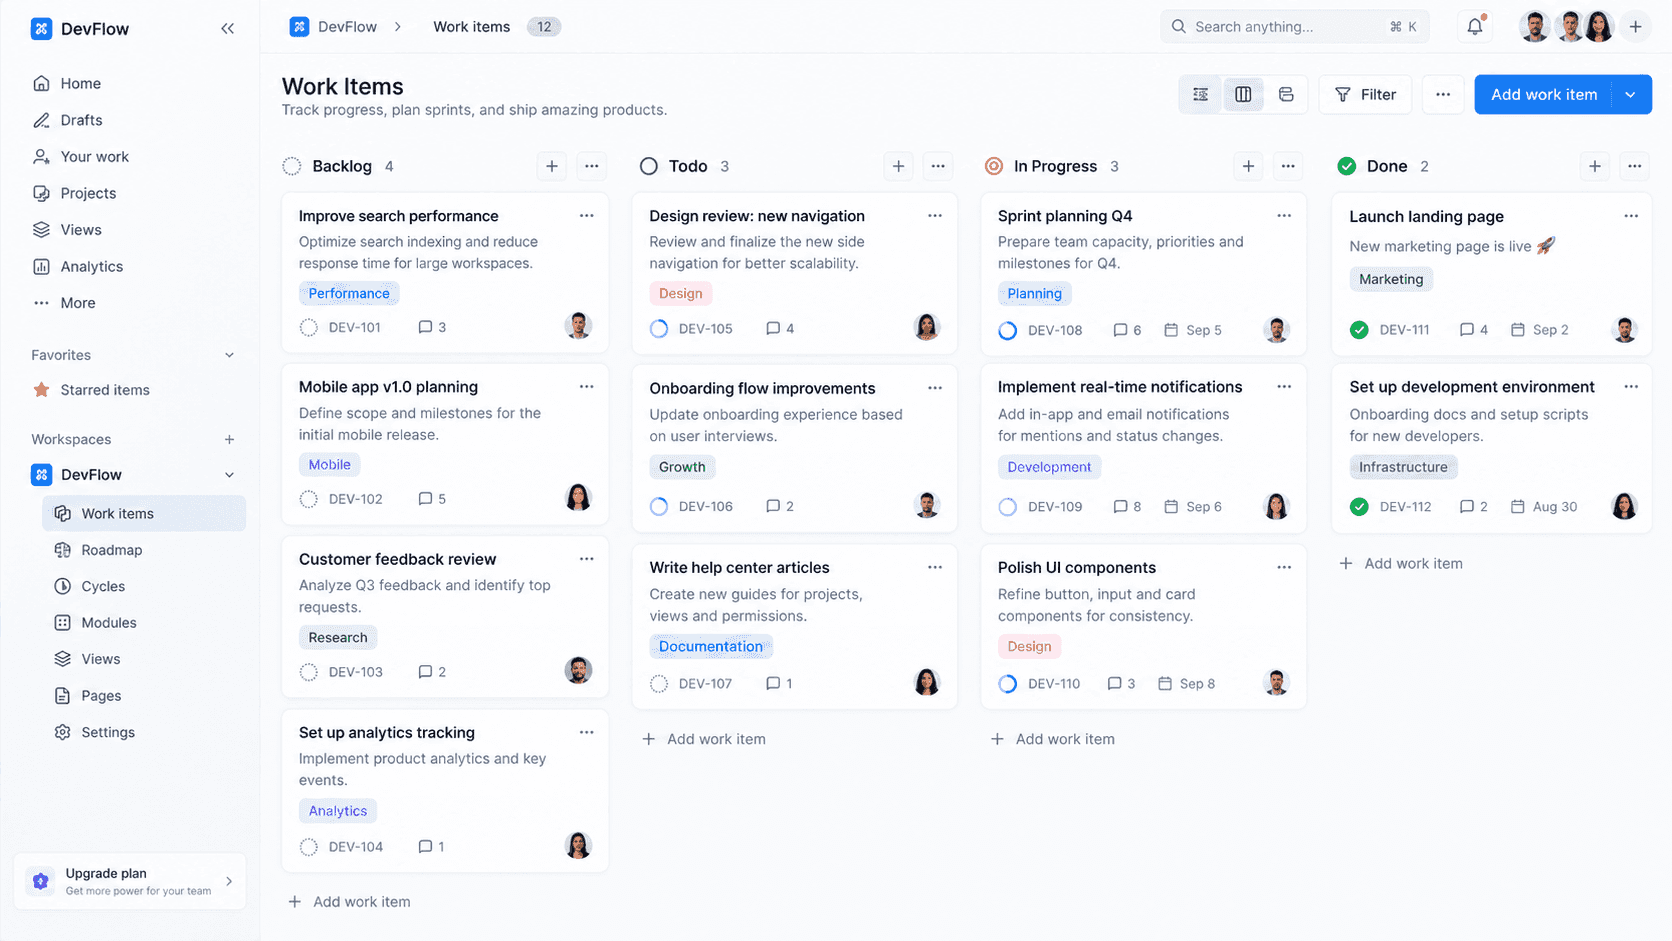1672x941 pixels.
Task: Collapse the sidebar with double-chevron icon
Action: click(x=227, y=28)
